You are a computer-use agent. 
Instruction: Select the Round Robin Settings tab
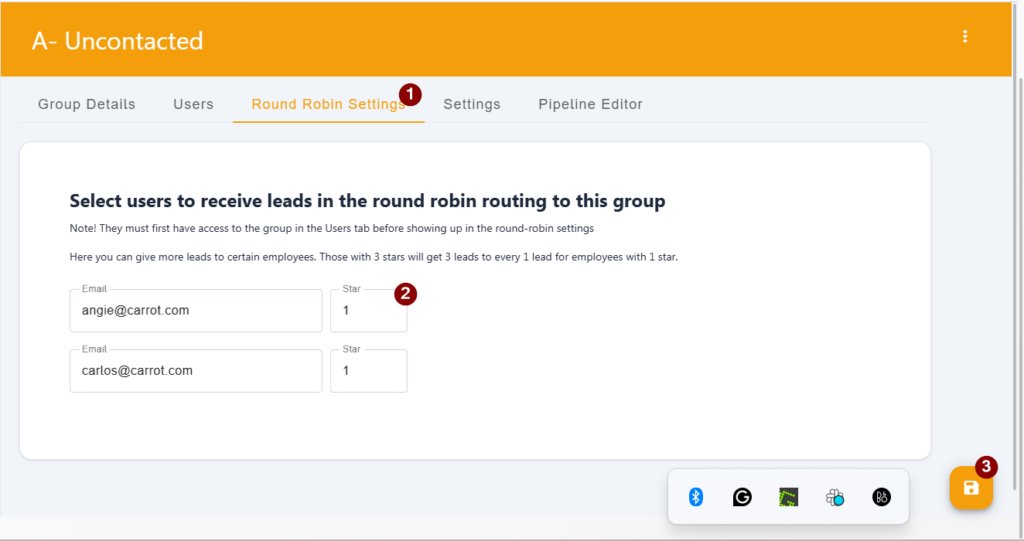click(x=328, y=104)
